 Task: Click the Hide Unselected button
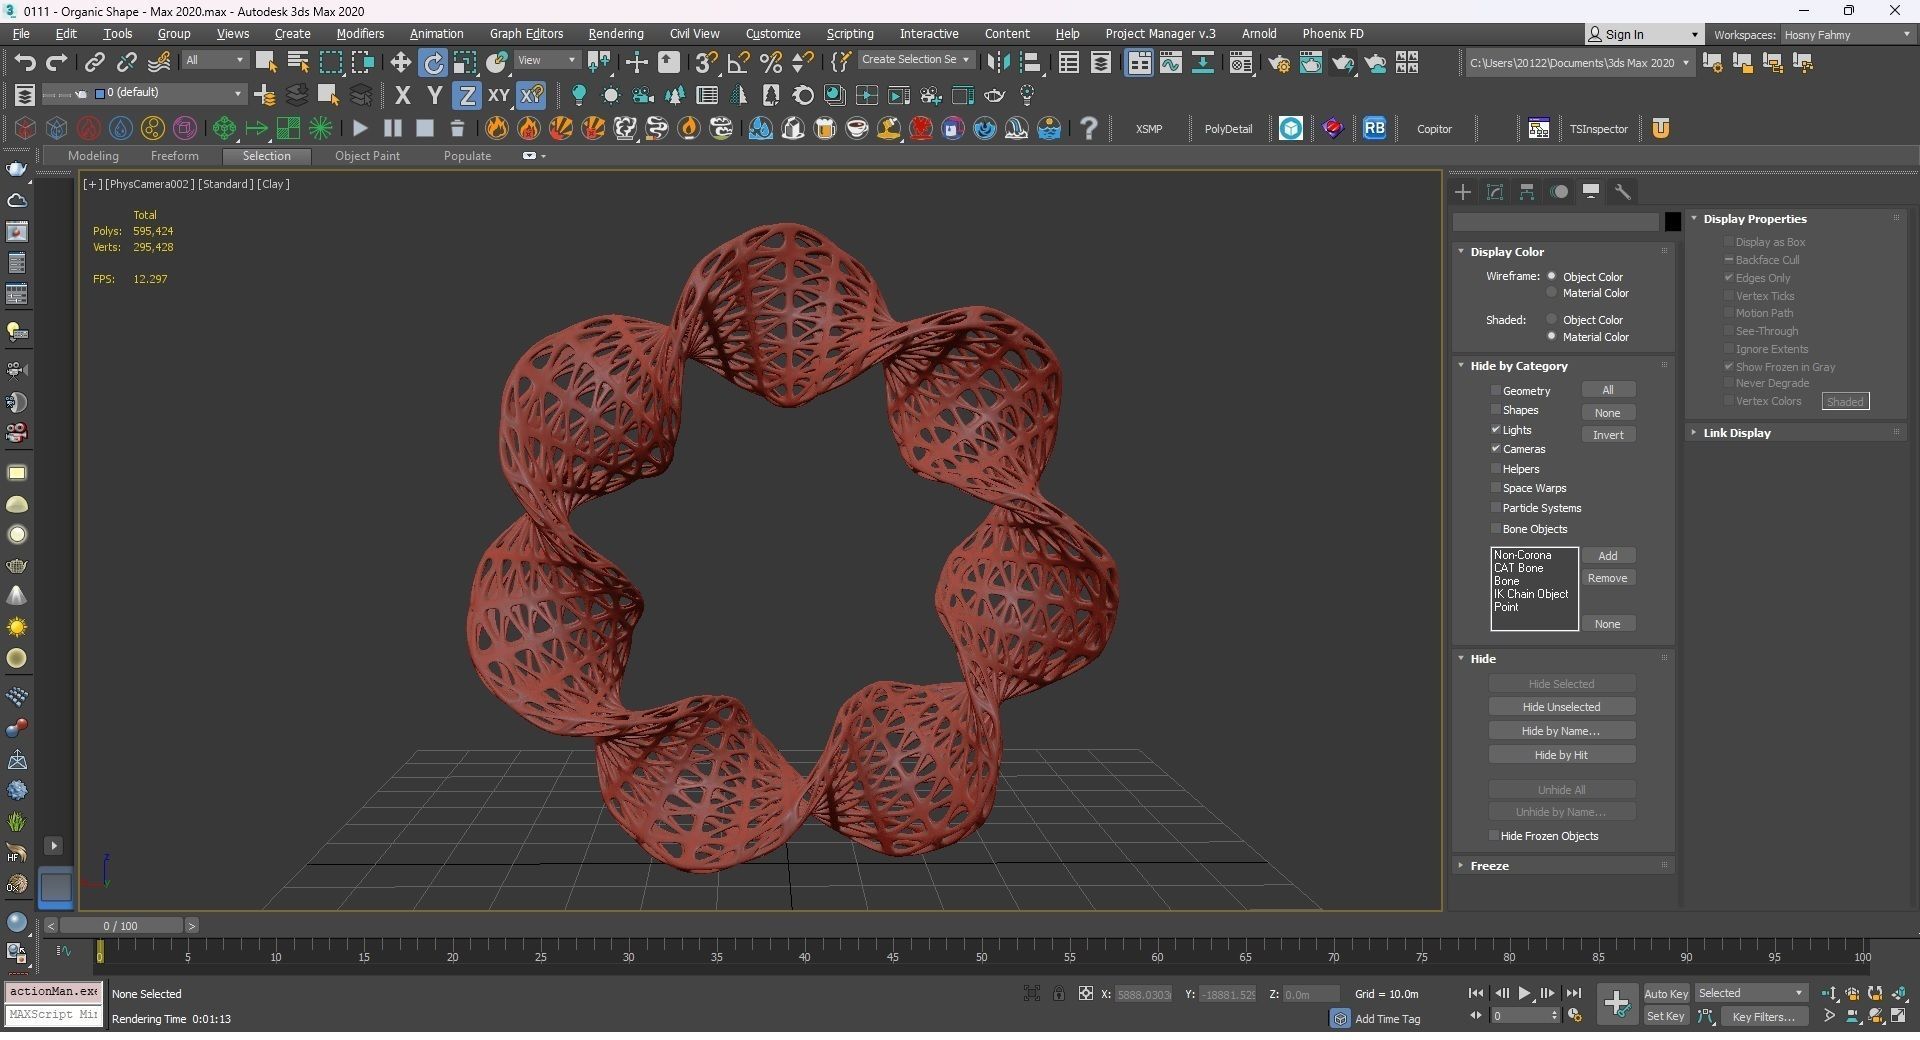point(1561,707)
